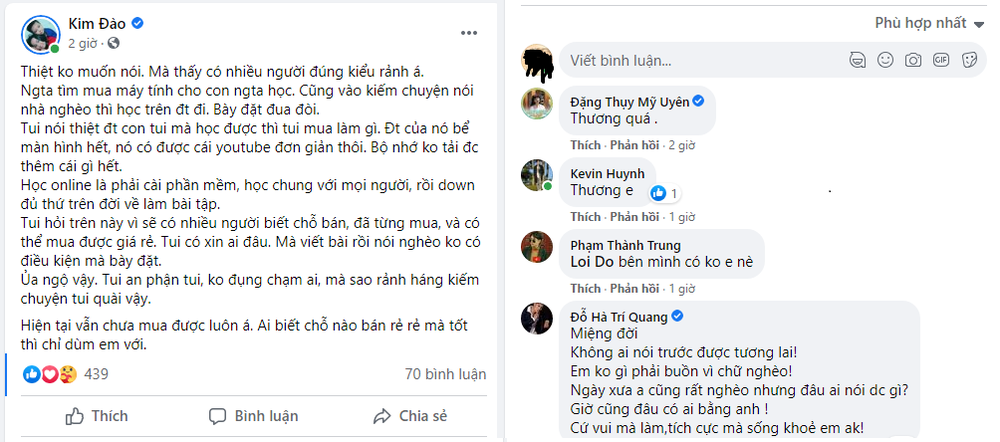Open the "Phù hợp nhất" sort dropdown

click(928, 22)
